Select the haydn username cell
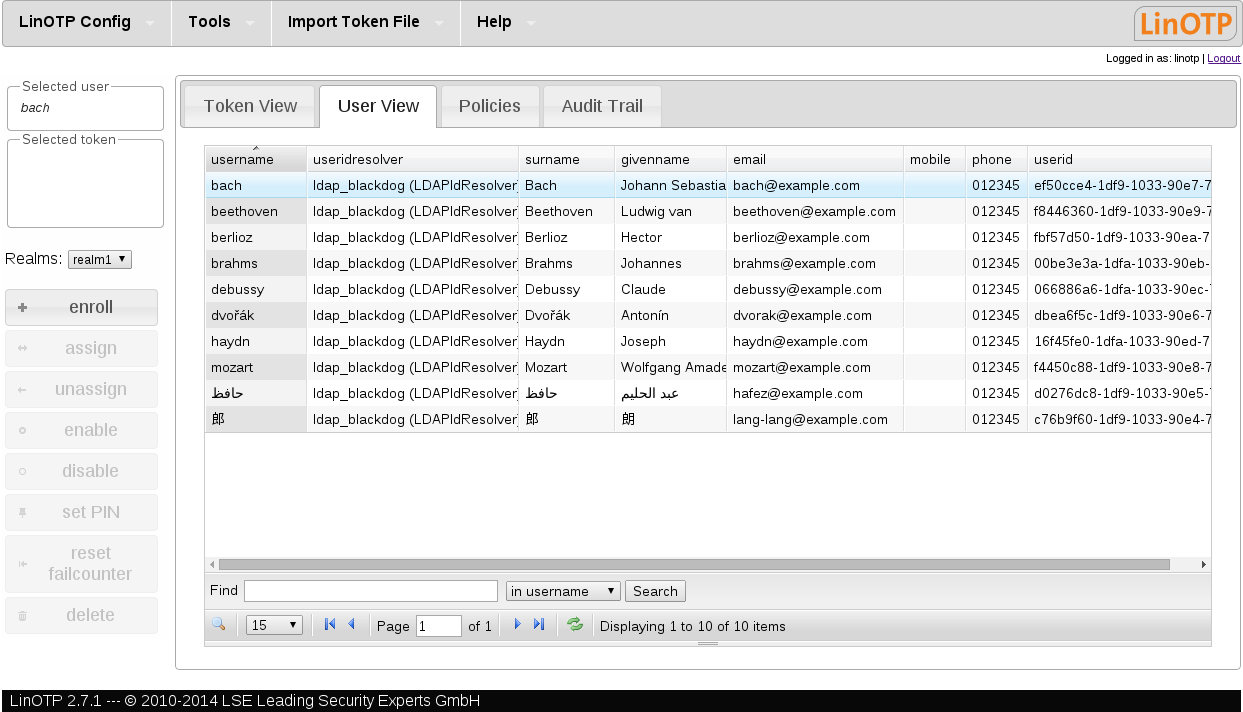The height and width of the screenshot is (712, 1243). pyautogui.click(x=256, y=341)
